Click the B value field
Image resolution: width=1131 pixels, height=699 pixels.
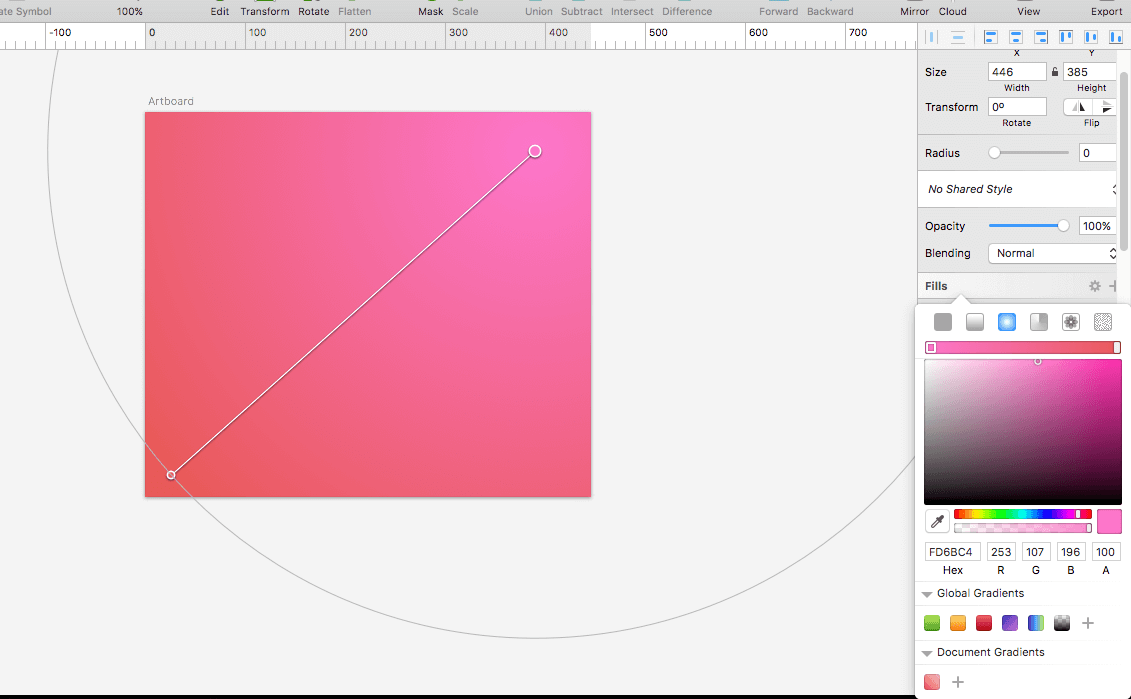[1070, 552]
